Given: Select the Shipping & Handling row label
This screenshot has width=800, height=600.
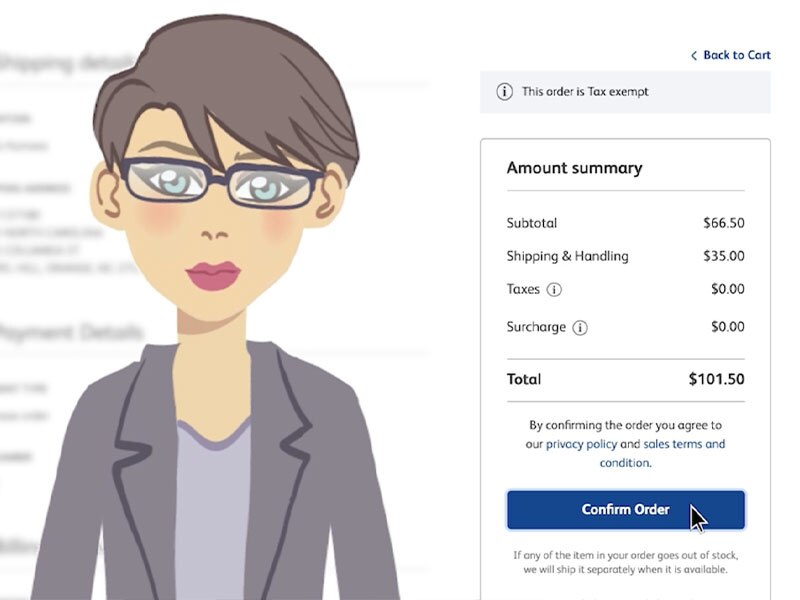Looking at the screenshot, I should tap(567, 256).
